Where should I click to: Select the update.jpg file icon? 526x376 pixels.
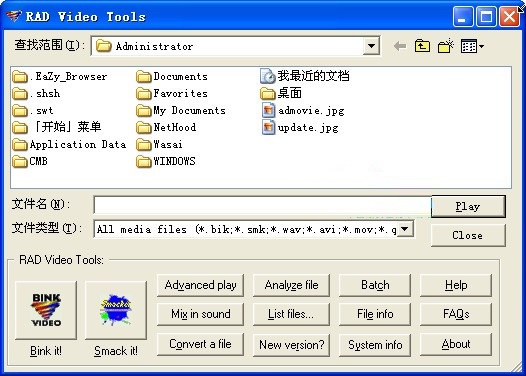[268, 127]
